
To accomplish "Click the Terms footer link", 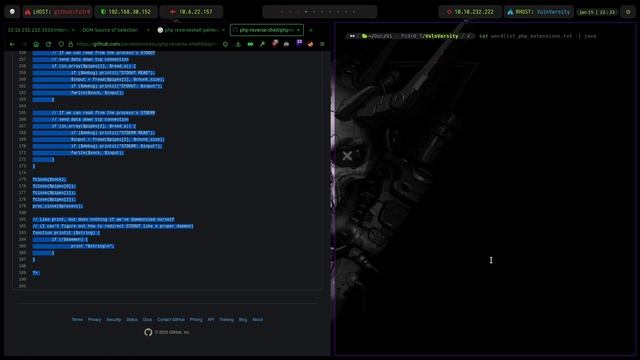I will [77, 320].
